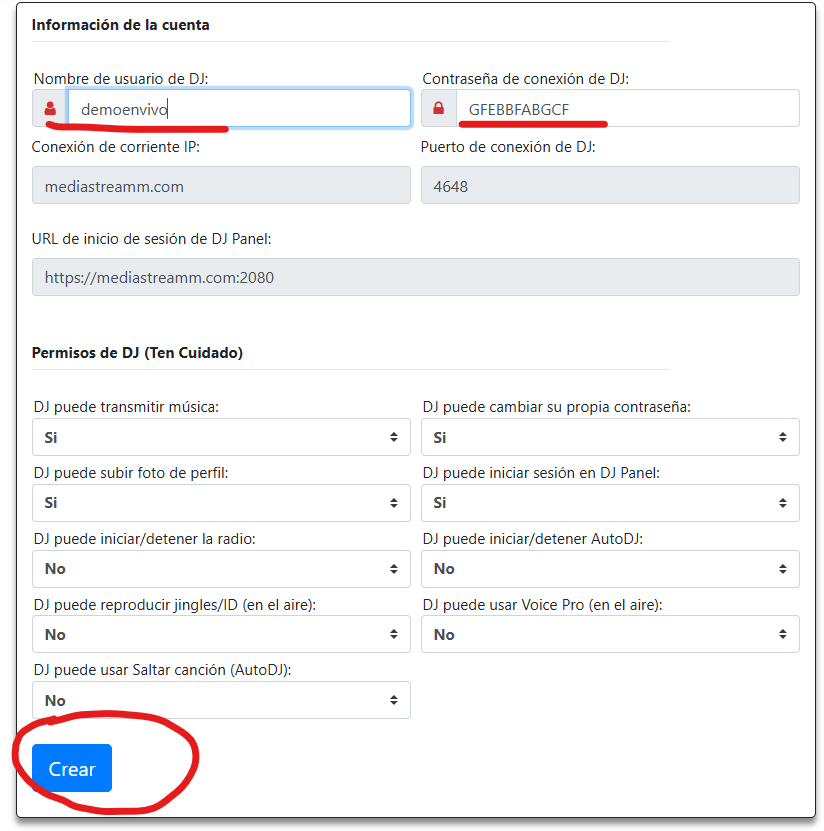Open 'DJ puede cambiar su propia contraseña' dropdown
This screenshot has height=831, width=824.
(610, 437)
